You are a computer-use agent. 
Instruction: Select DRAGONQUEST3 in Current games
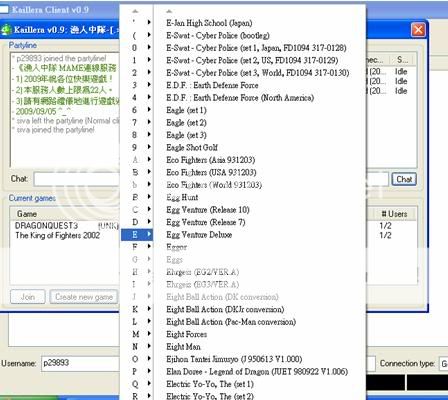pyautogui.click(x=46, y=226)
